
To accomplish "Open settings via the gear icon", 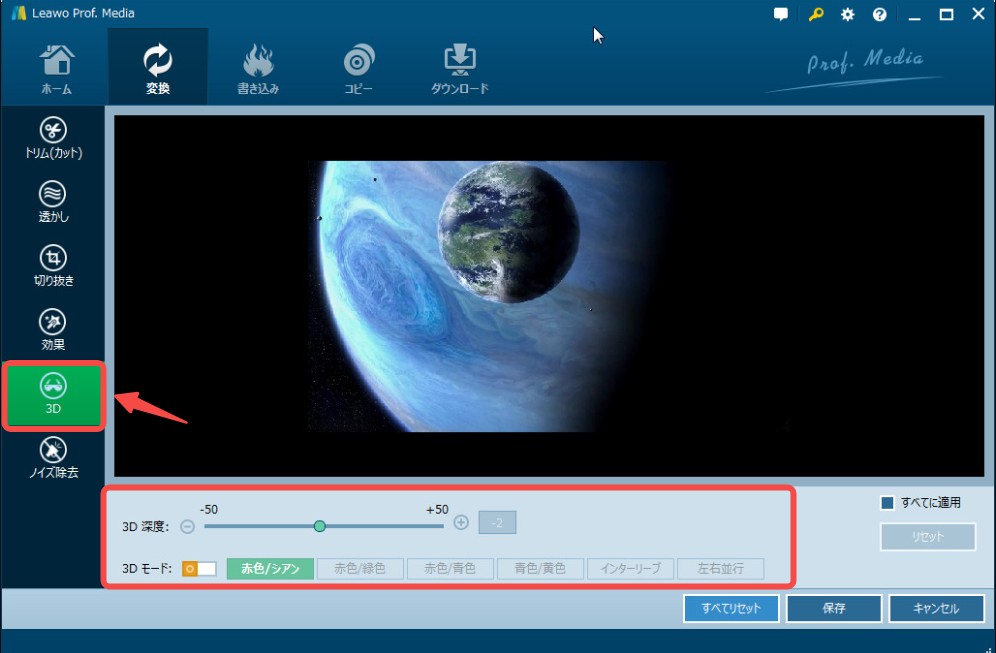I will [847, 14].
